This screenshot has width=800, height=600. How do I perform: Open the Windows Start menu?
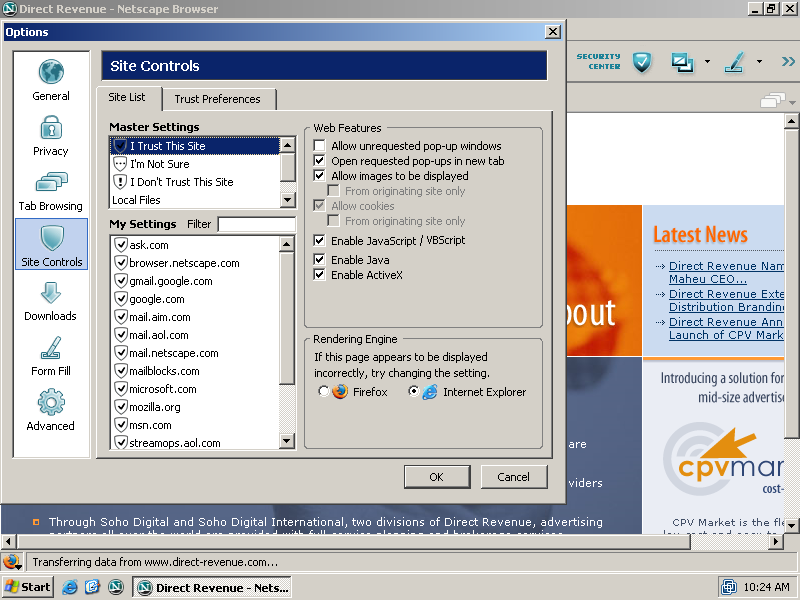(x=28, y=587)
